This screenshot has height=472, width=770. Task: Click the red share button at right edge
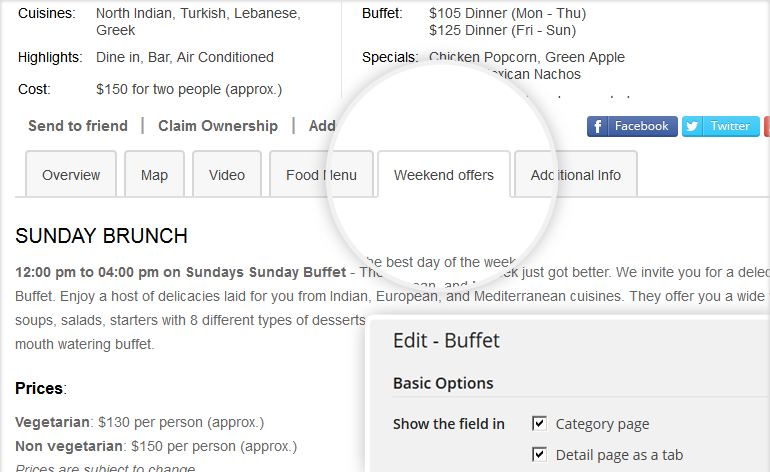(x=767, y=126)
